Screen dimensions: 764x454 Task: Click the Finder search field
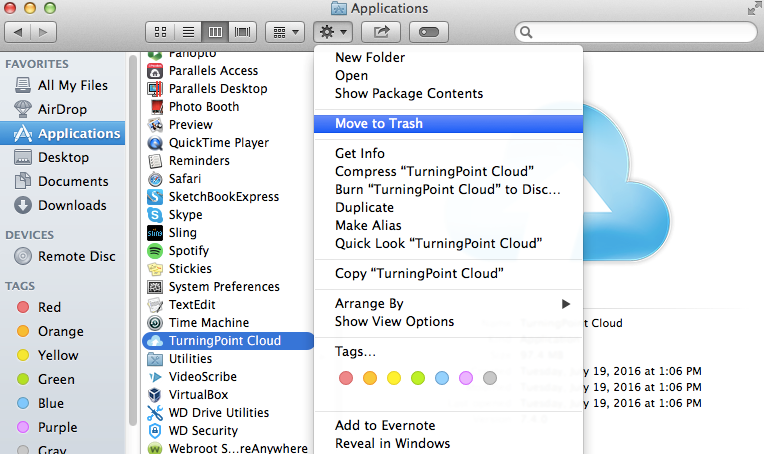(x=636, y=32)
